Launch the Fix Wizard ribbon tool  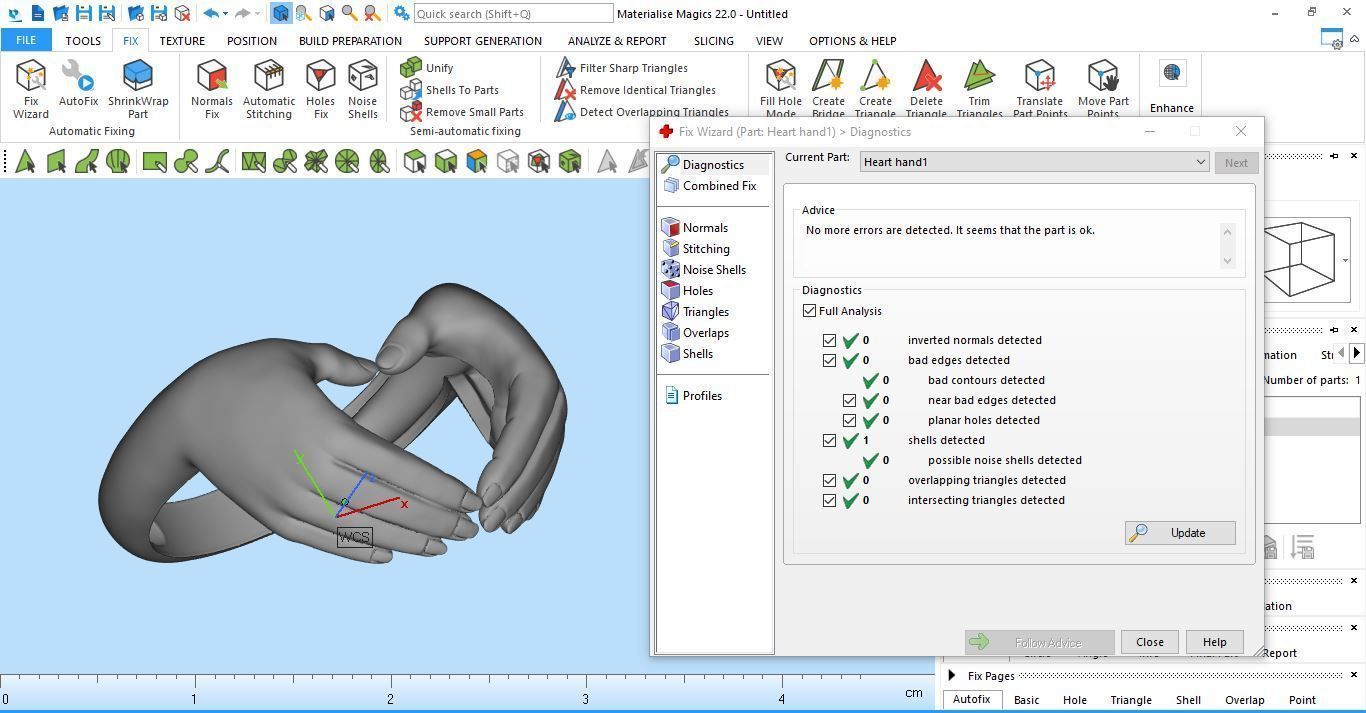tap(30, 89)
